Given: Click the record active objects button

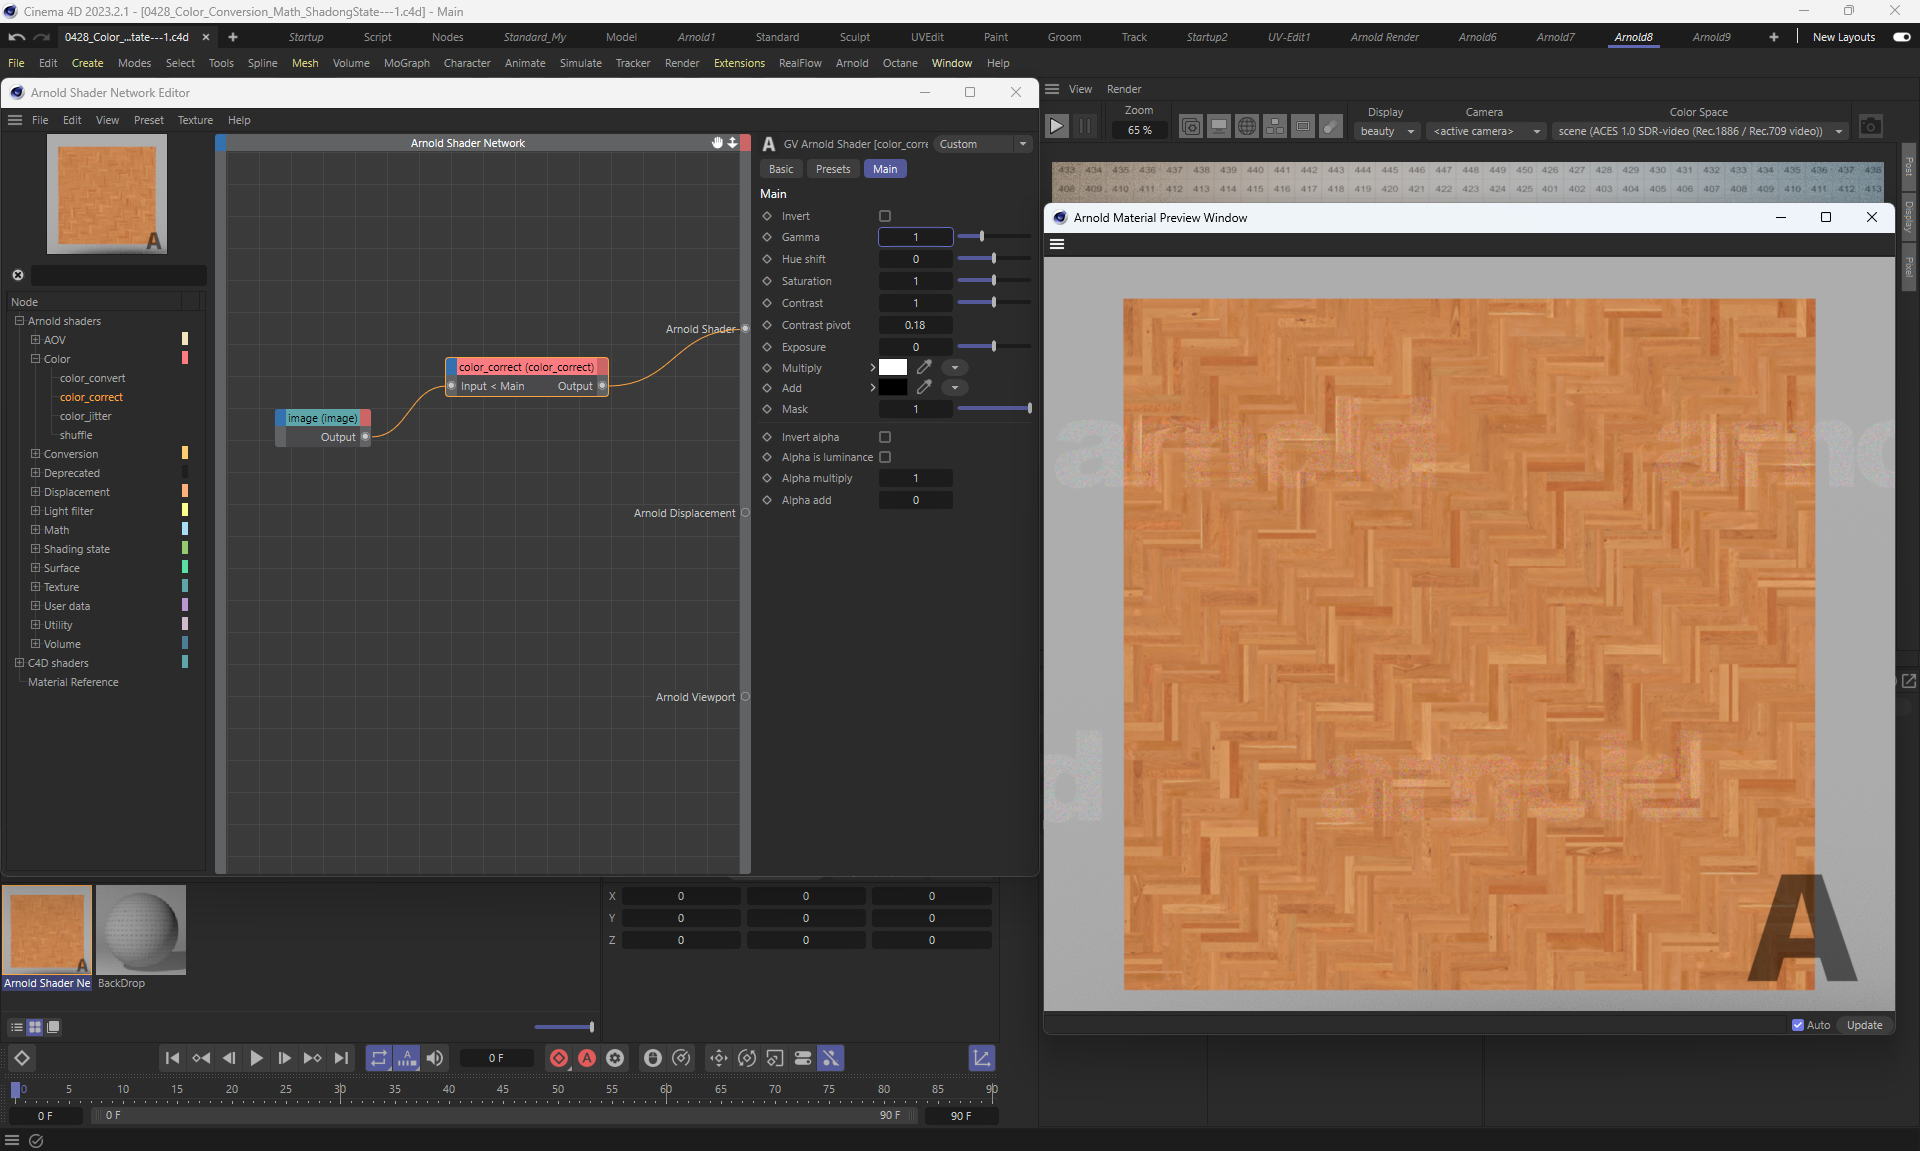Looking at the screenshot, I should [559, 1058].
